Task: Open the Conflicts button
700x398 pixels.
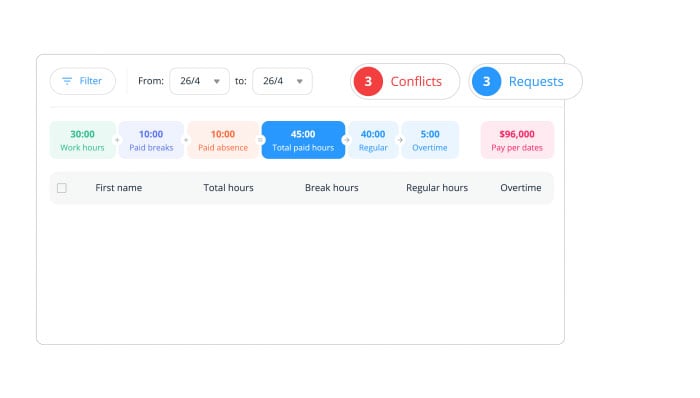Action: click(405, 81)
